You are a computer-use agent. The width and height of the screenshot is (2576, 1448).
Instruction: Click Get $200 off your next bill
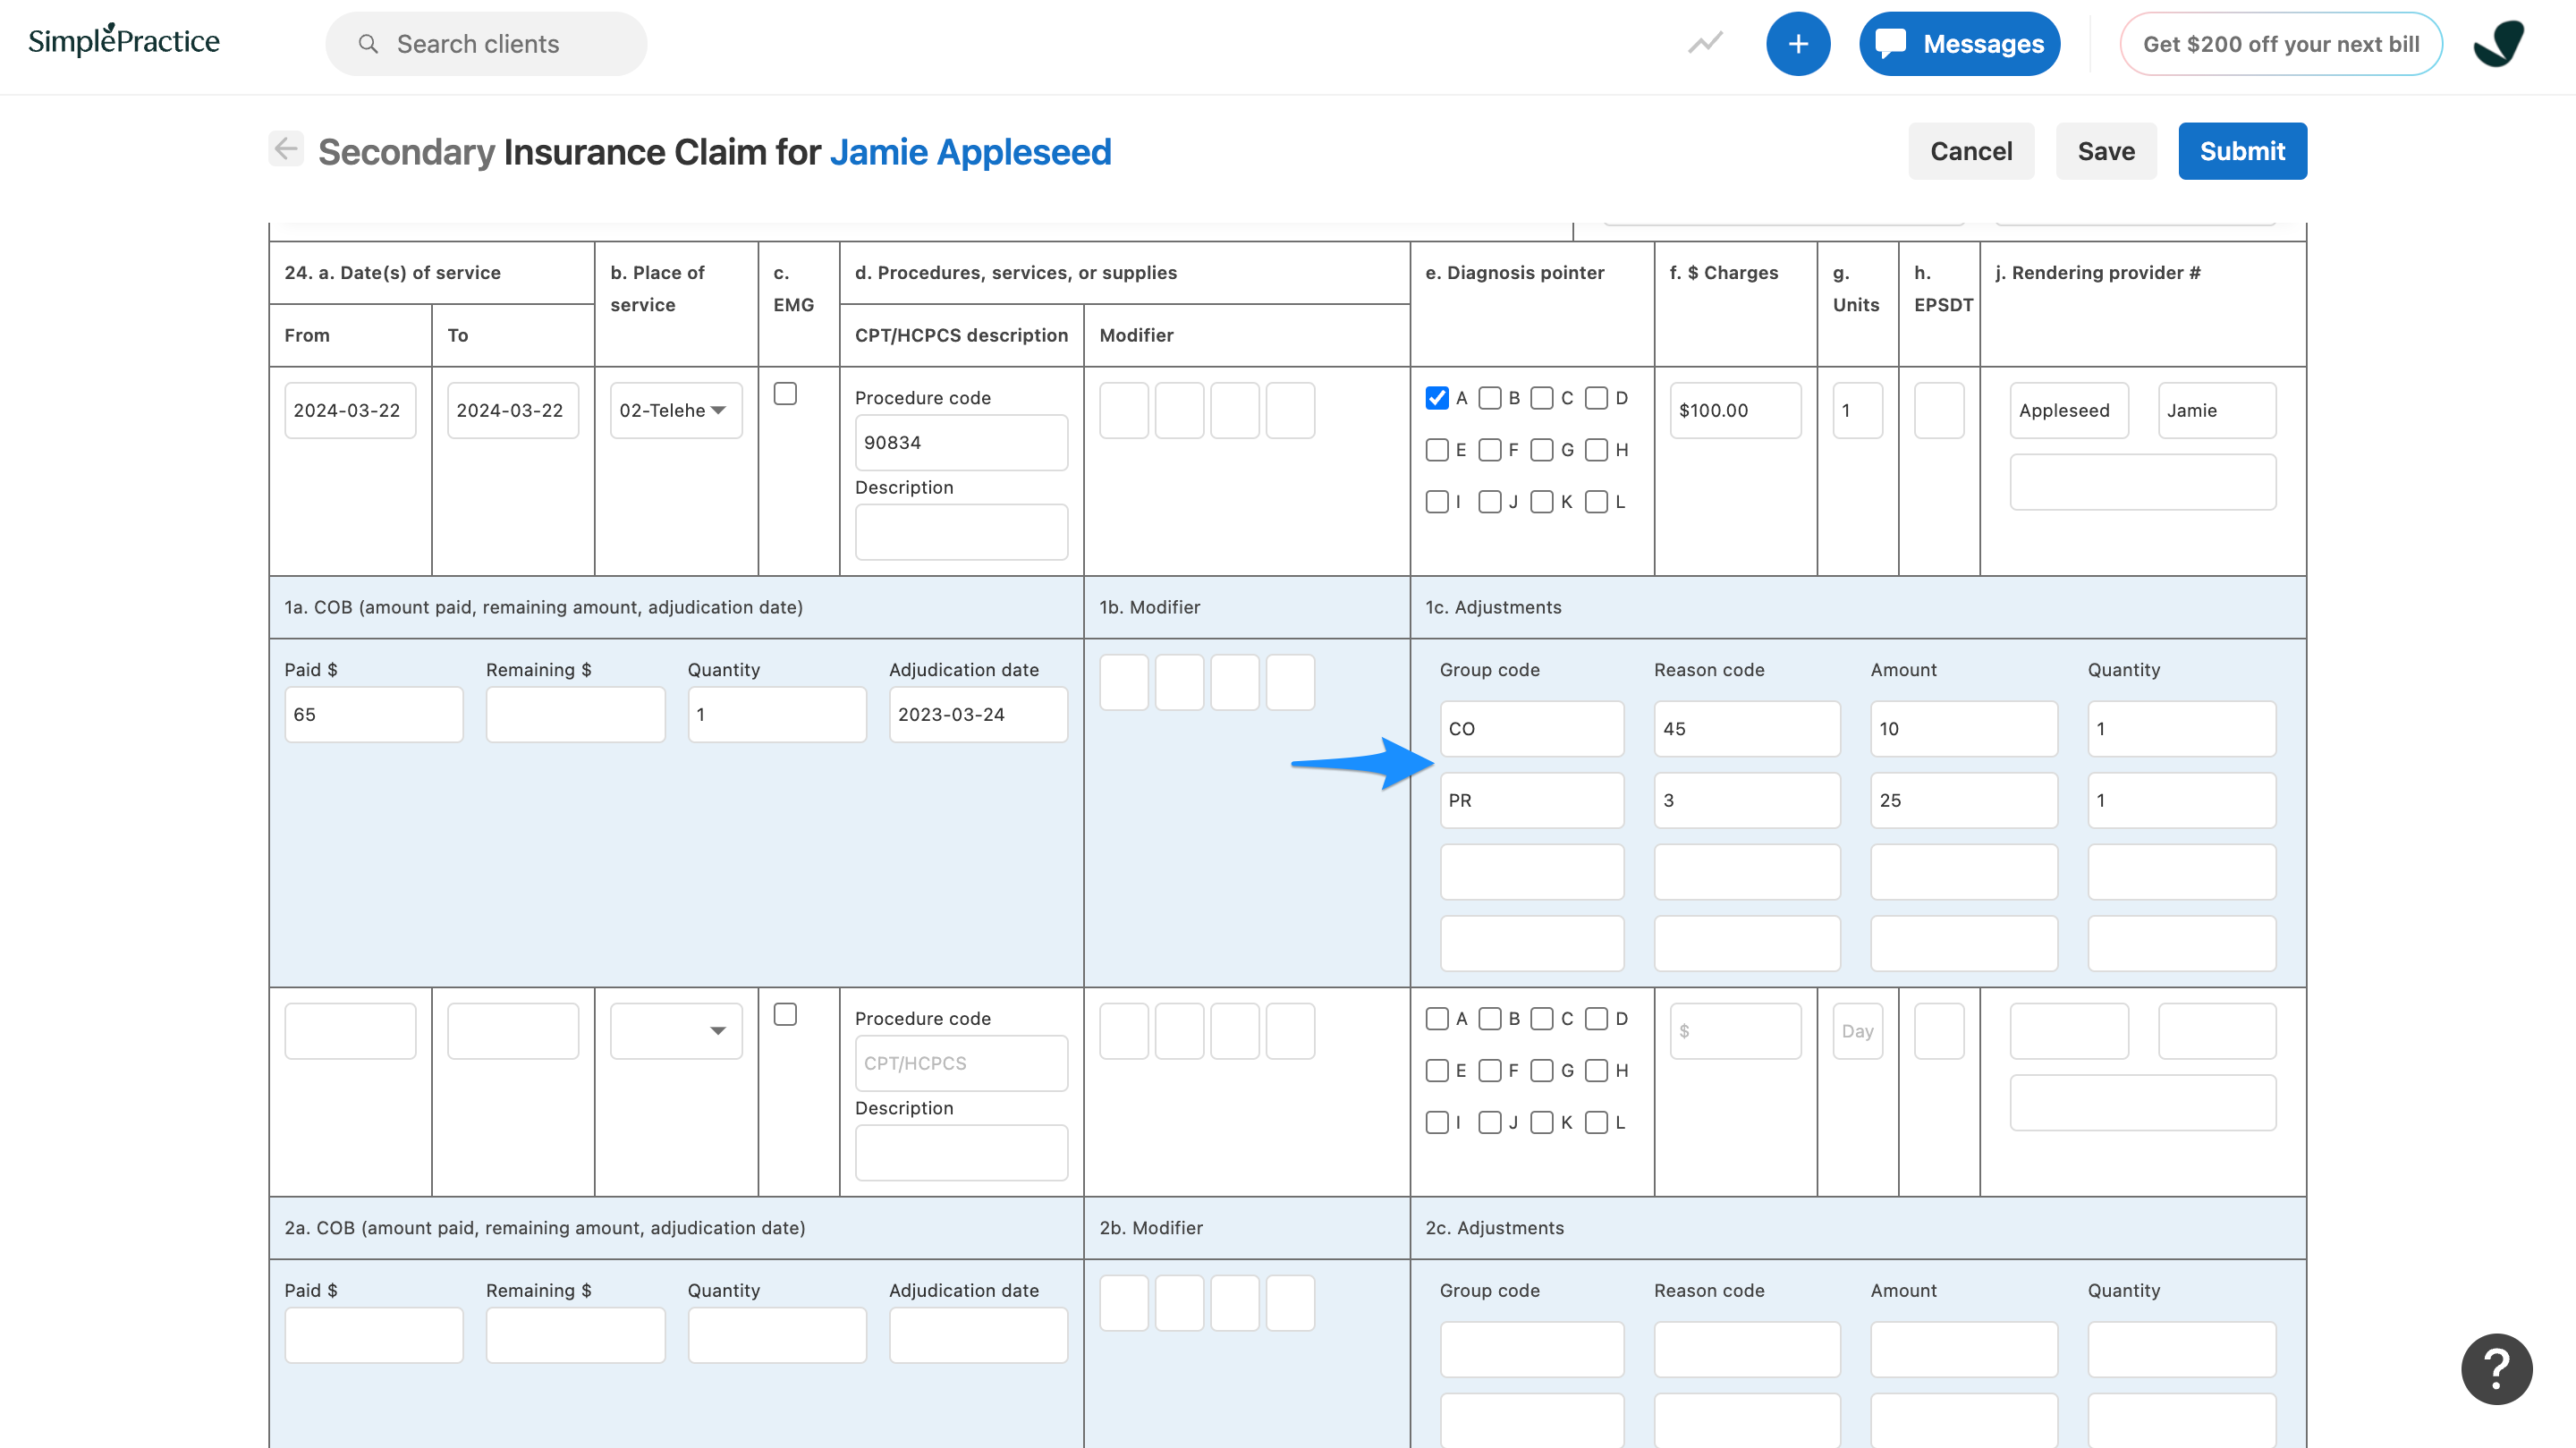pos(2281,44)
